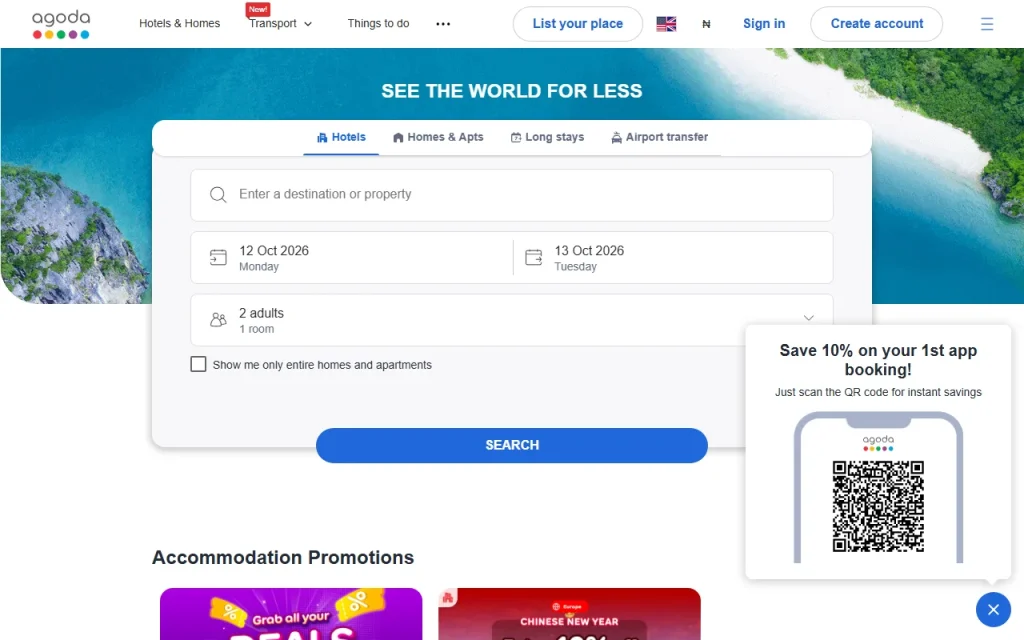The height and width of the screenshot is (640, 1024).
Task: Open the purple 'Grab all your deals' promotion
Action: tap(291, 614)
